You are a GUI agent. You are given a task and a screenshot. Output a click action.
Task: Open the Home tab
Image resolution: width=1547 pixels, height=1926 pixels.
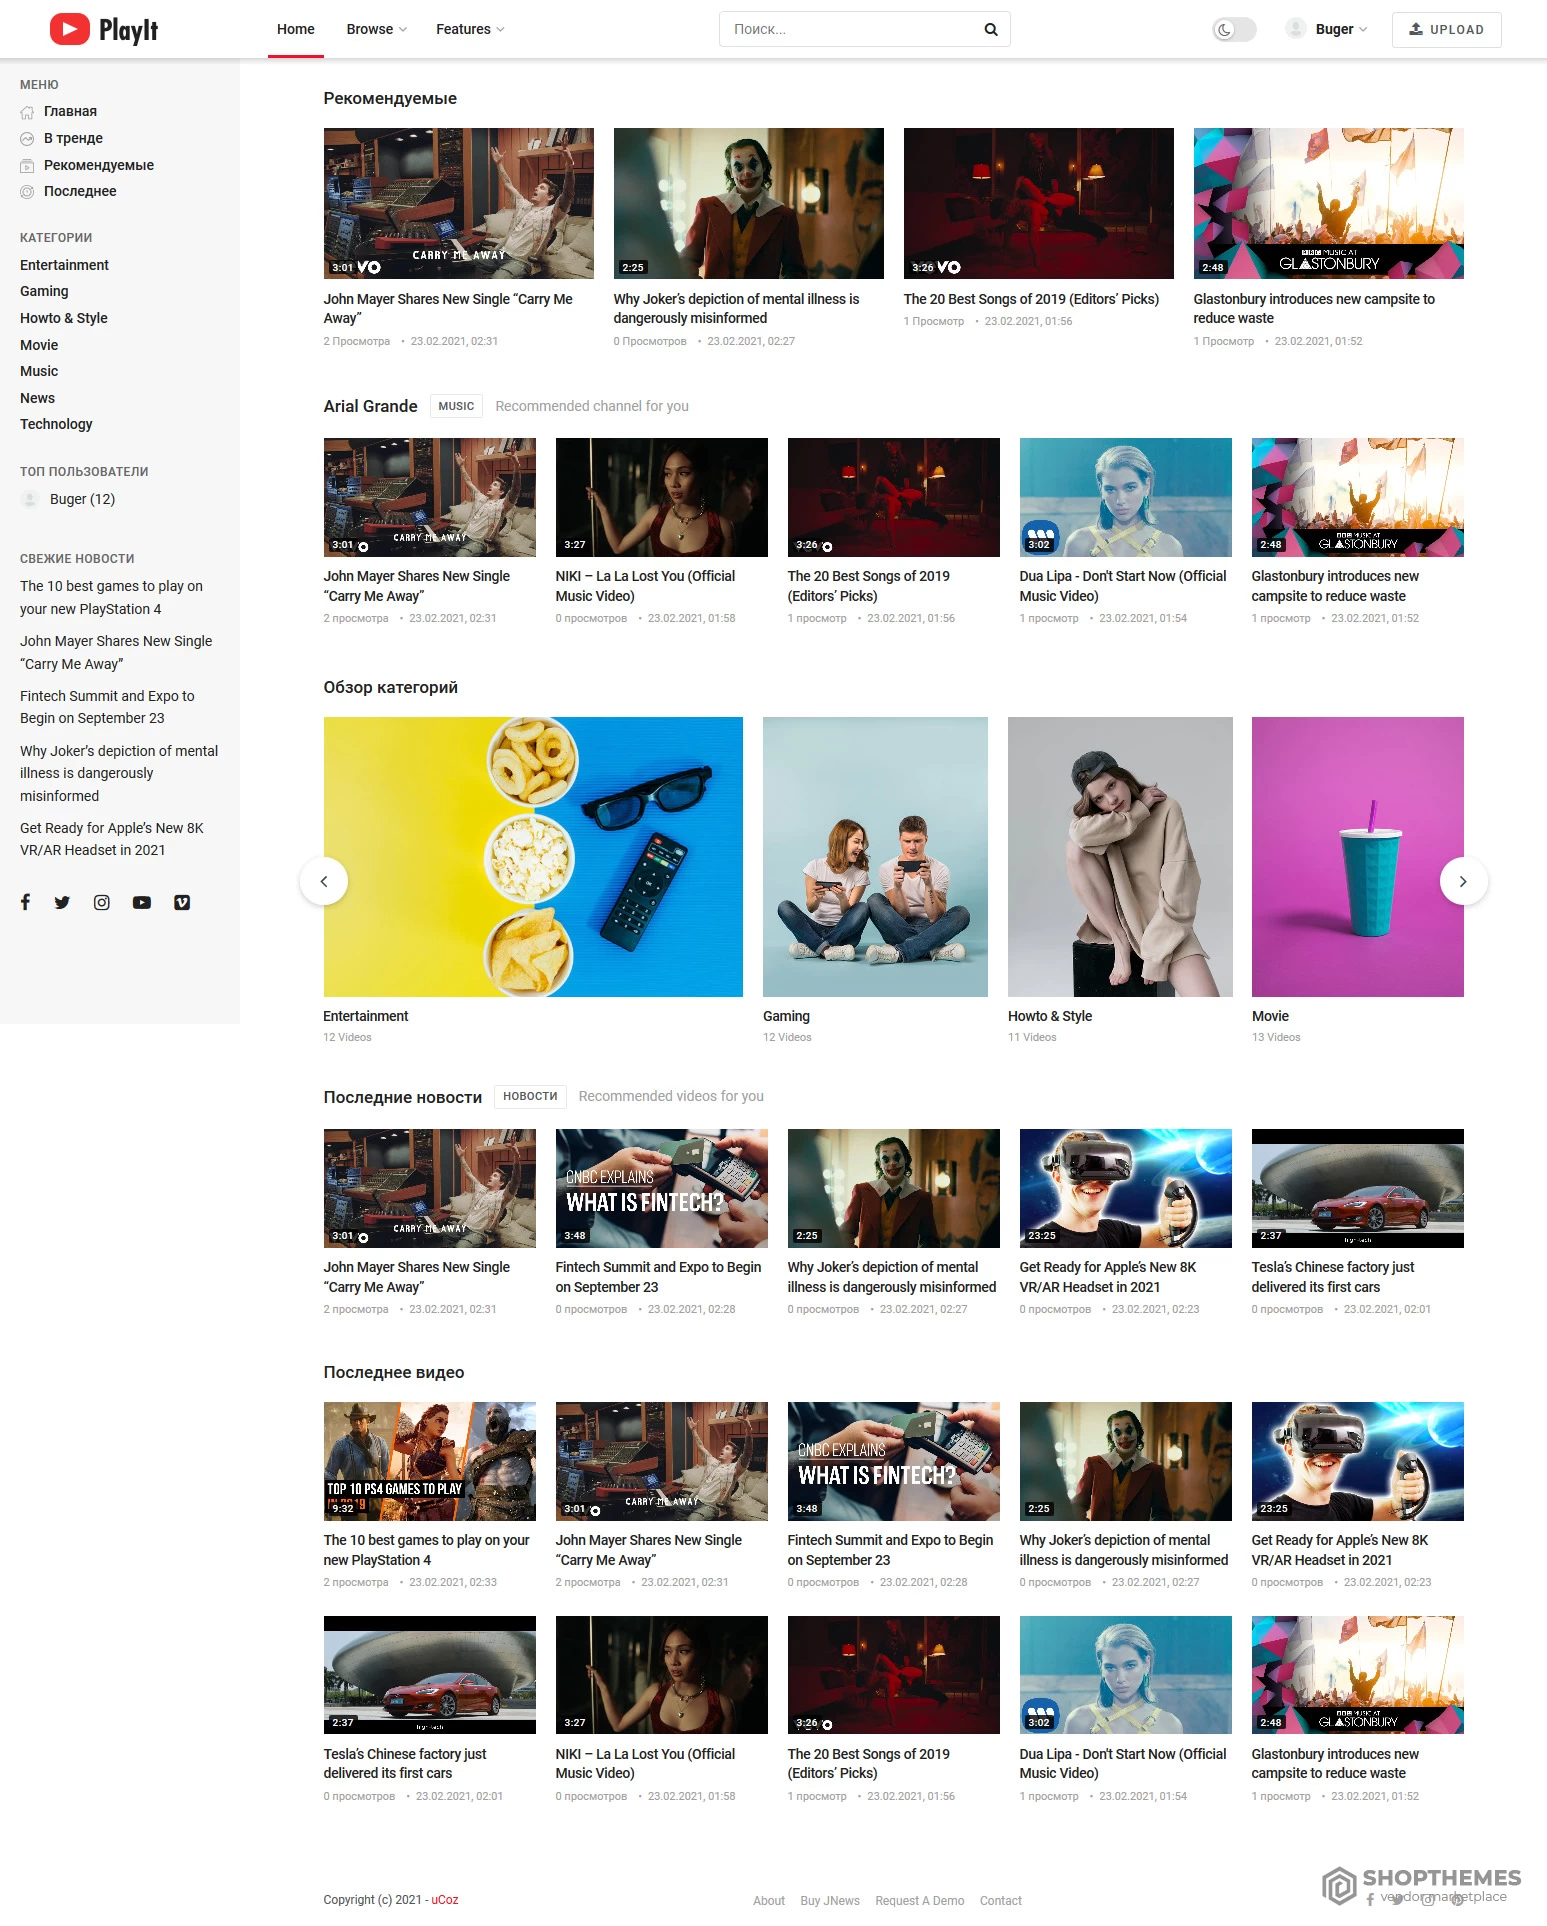point(296,30)
